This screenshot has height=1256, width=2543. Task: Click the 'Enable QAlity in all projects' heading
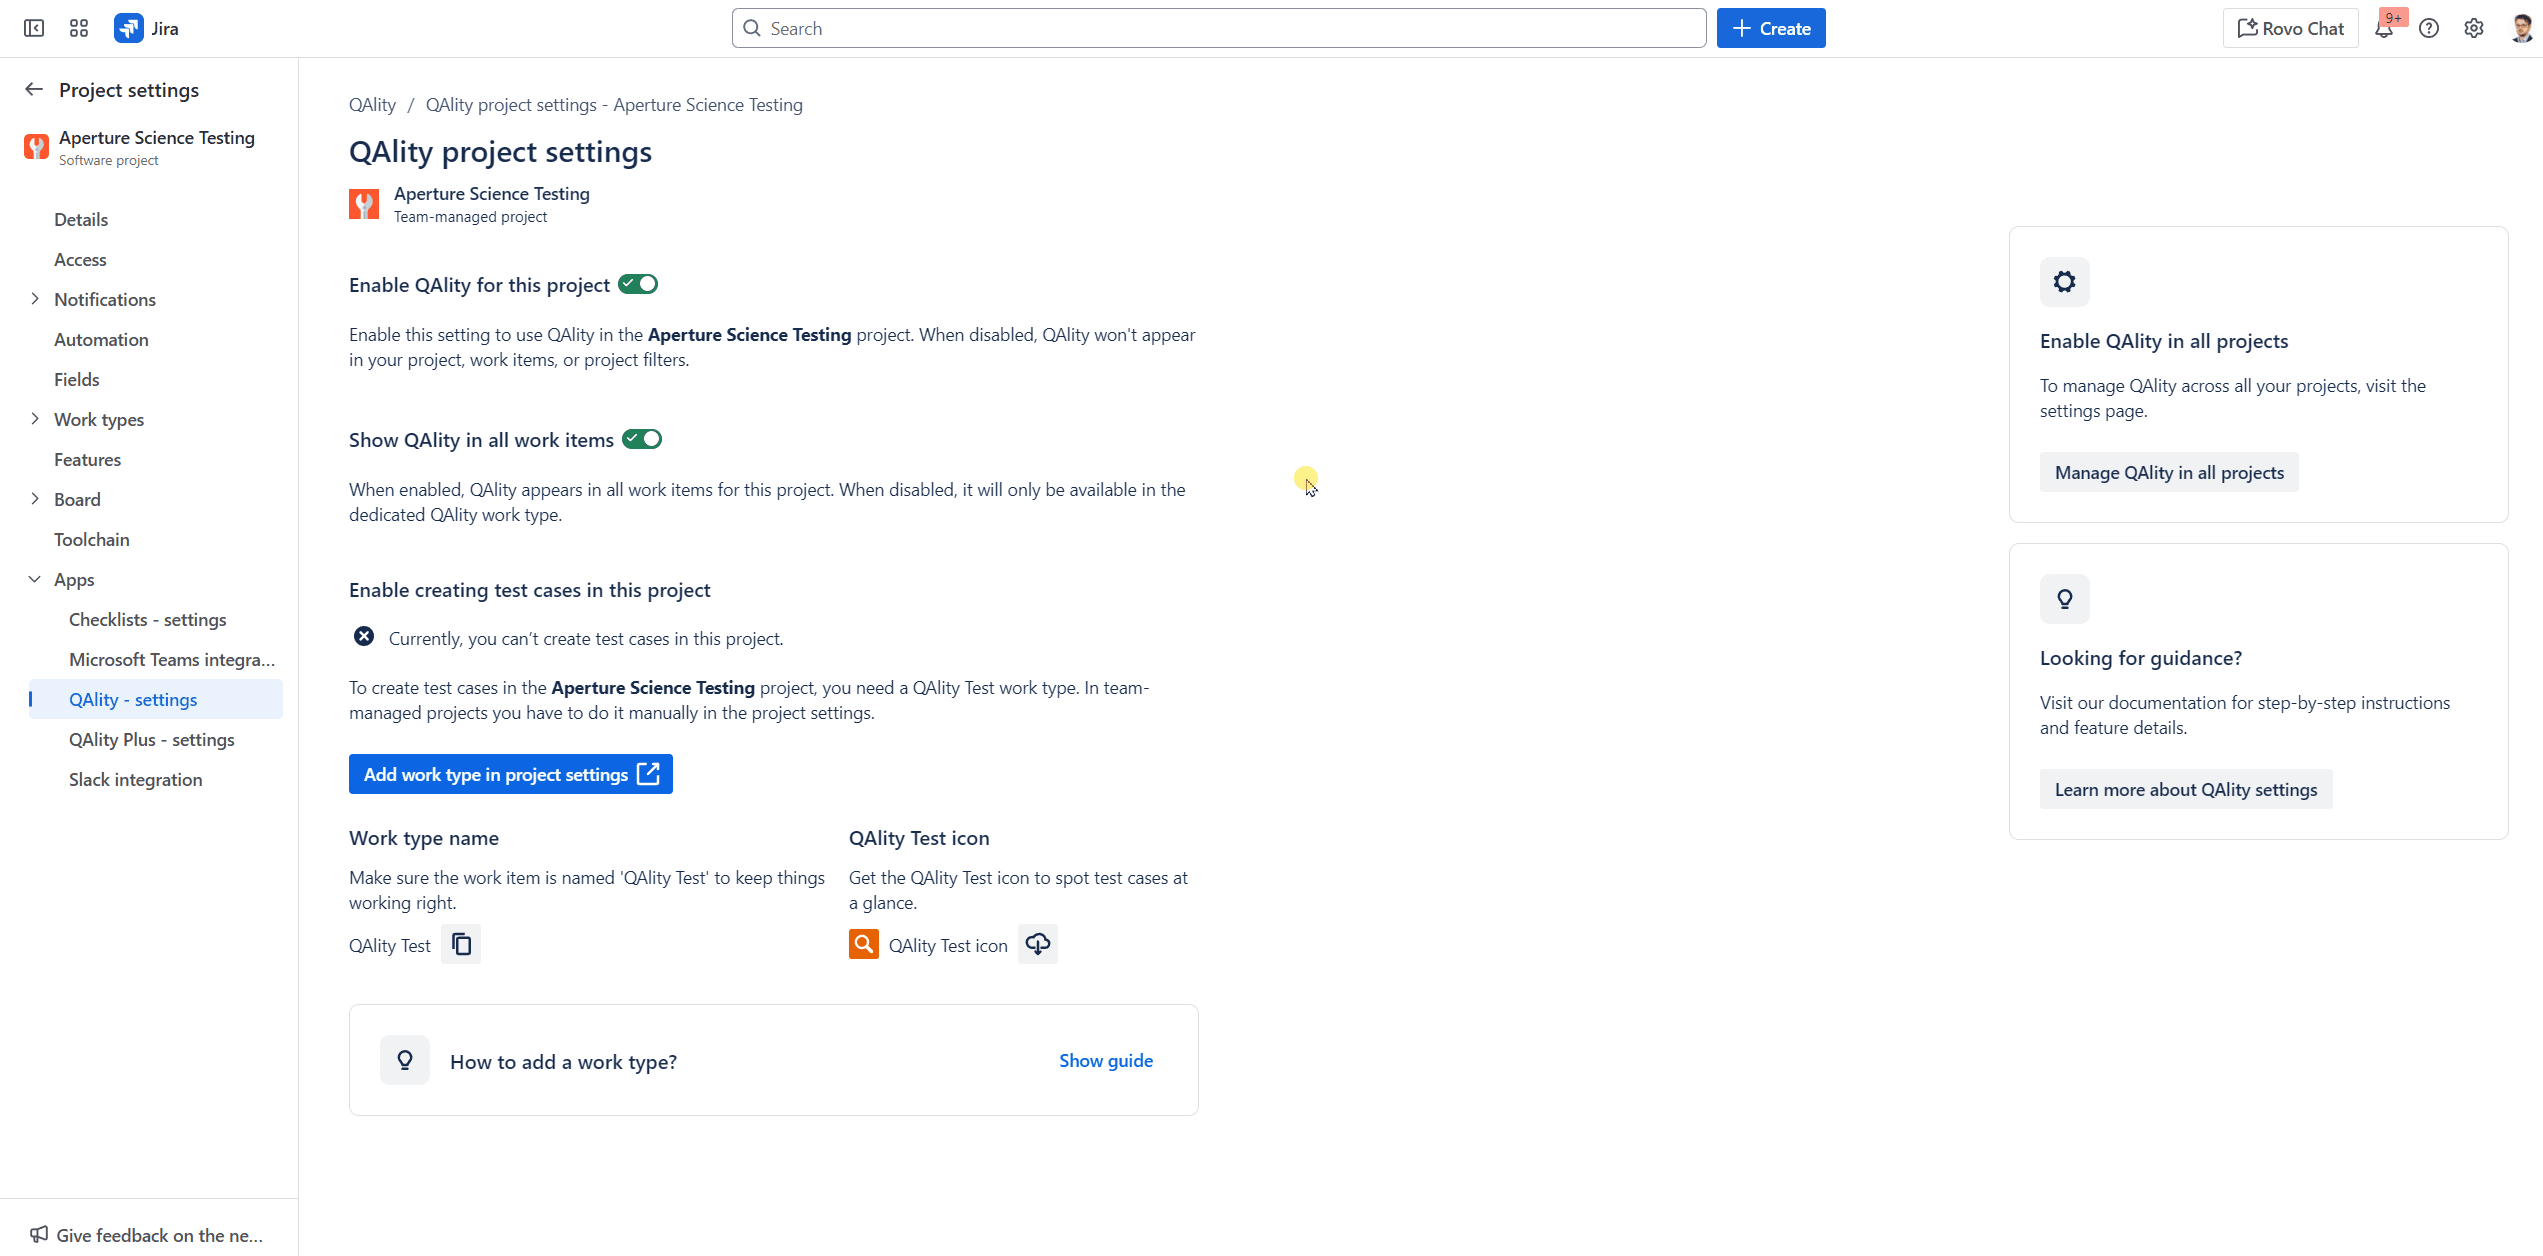coord(2164,340)
